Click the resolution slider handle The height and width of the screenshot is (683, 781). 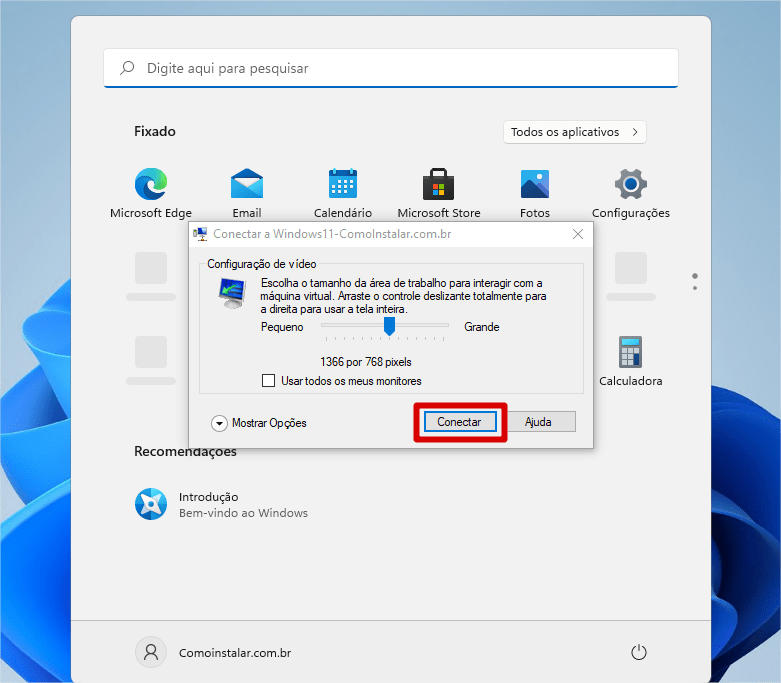point(390,326)
